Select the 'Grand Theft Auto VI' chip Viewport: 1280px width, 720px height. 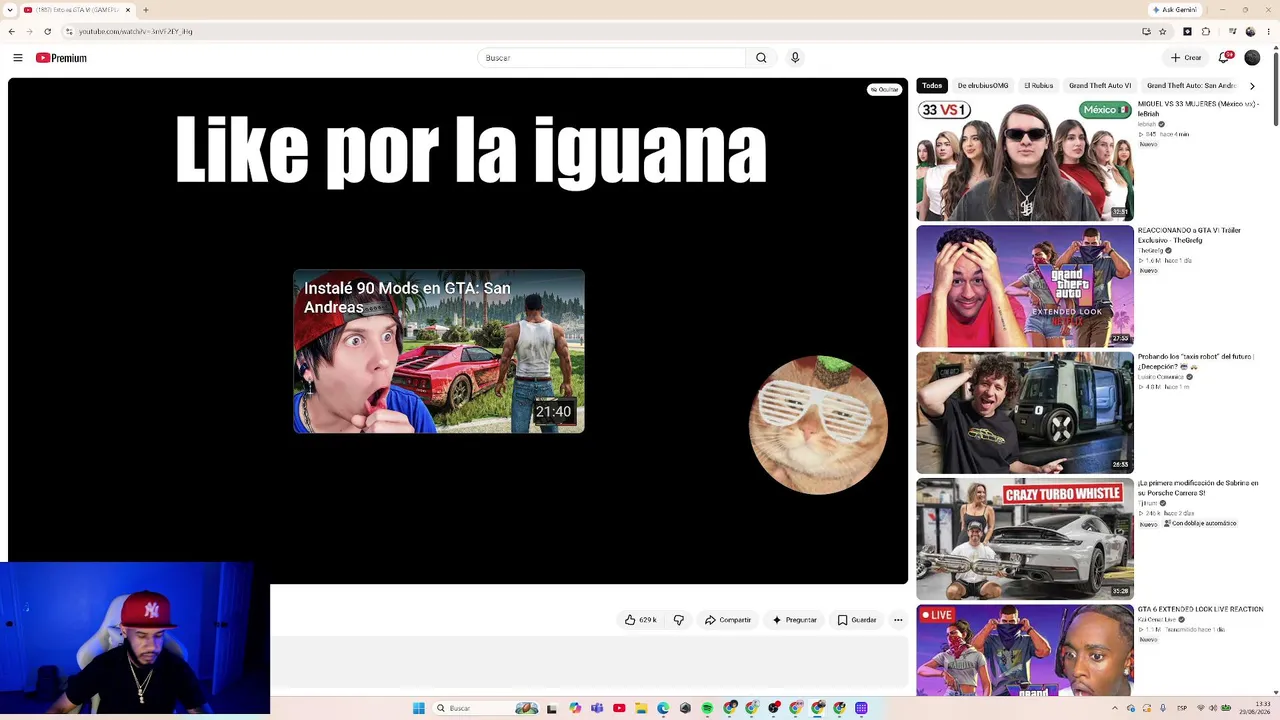pos(1100,86)
